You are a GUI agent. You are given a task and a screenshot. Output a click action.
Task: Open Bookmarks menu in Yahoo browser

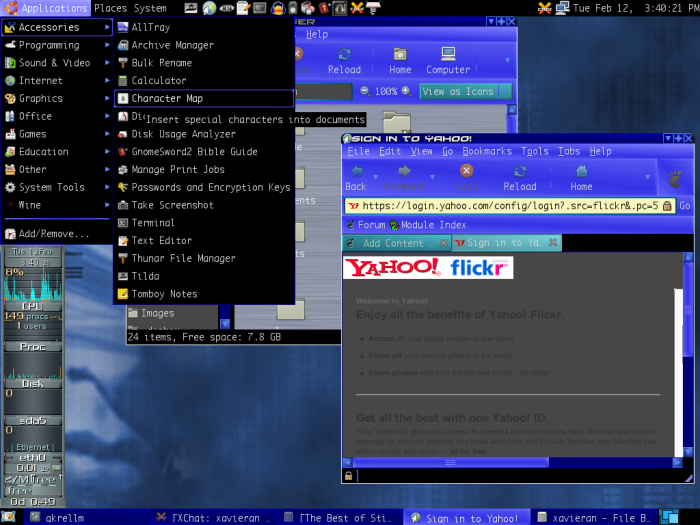coord(487,152)
